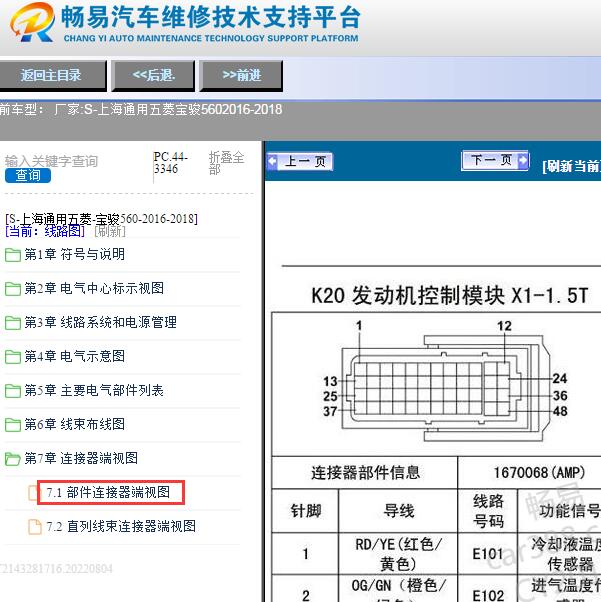Click the 线路号码 column header
Image resolution: width=601 pixels, height=602 pixels.
(488, 511)
